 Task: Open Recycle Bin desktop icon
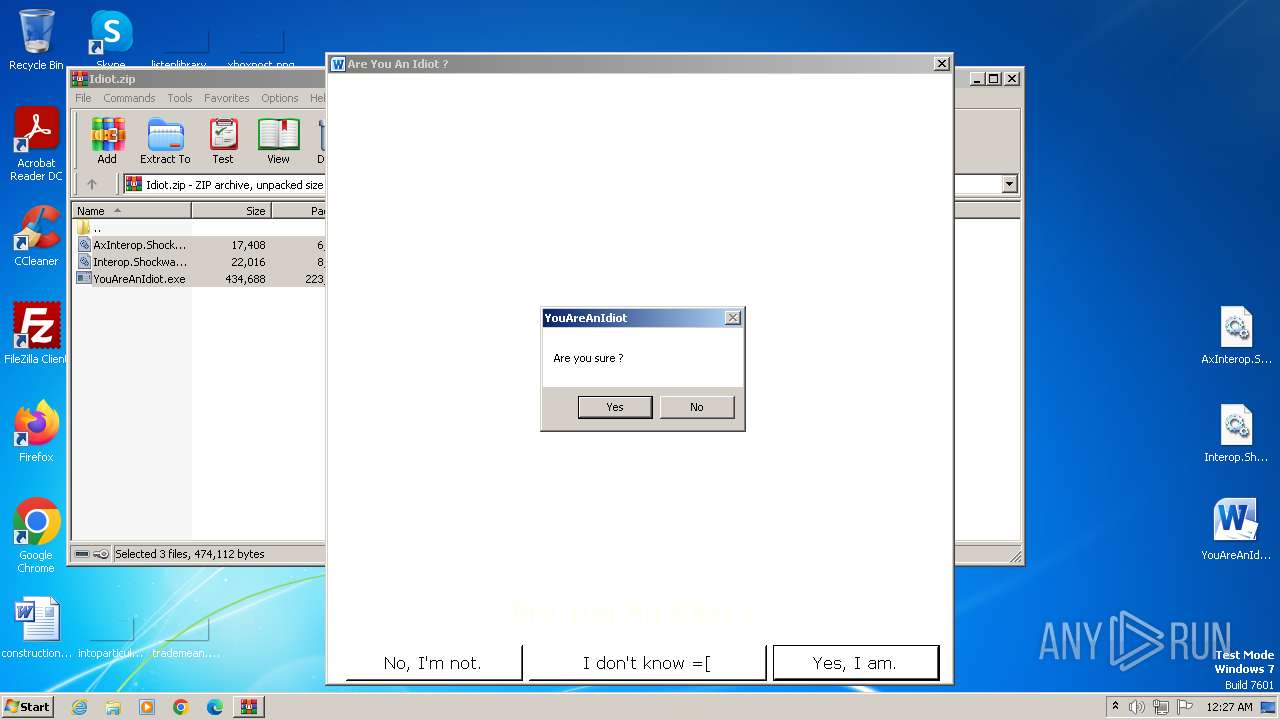[36, 40]
